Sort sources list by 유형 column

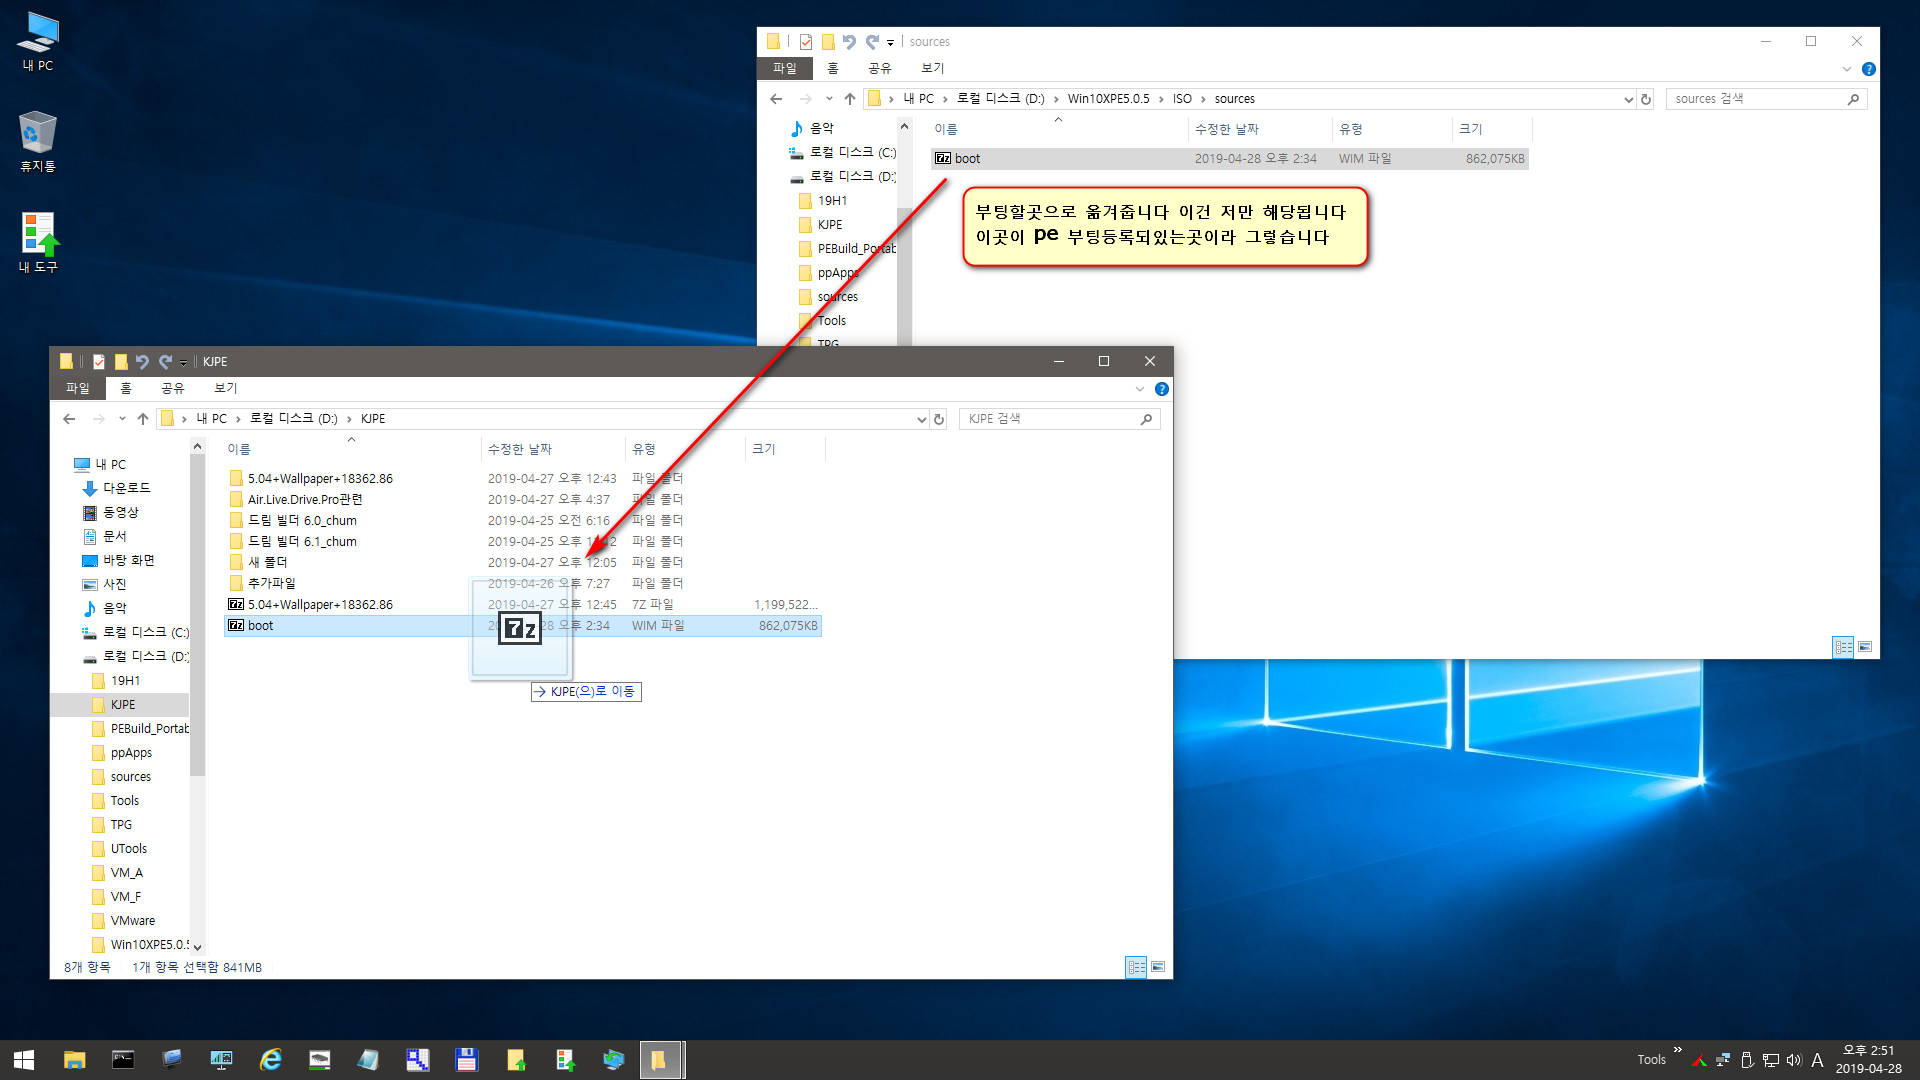1392,129
